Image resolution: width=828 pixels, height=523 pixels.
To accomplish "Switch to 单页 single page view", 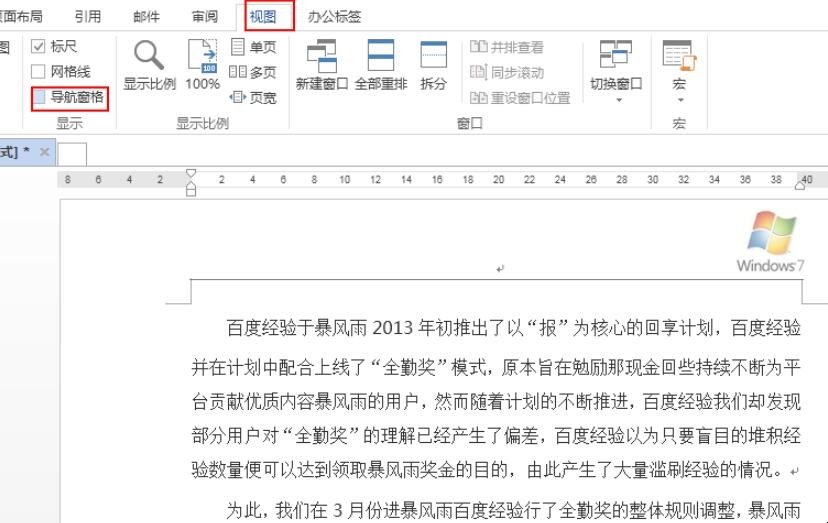I will point(253,47).
